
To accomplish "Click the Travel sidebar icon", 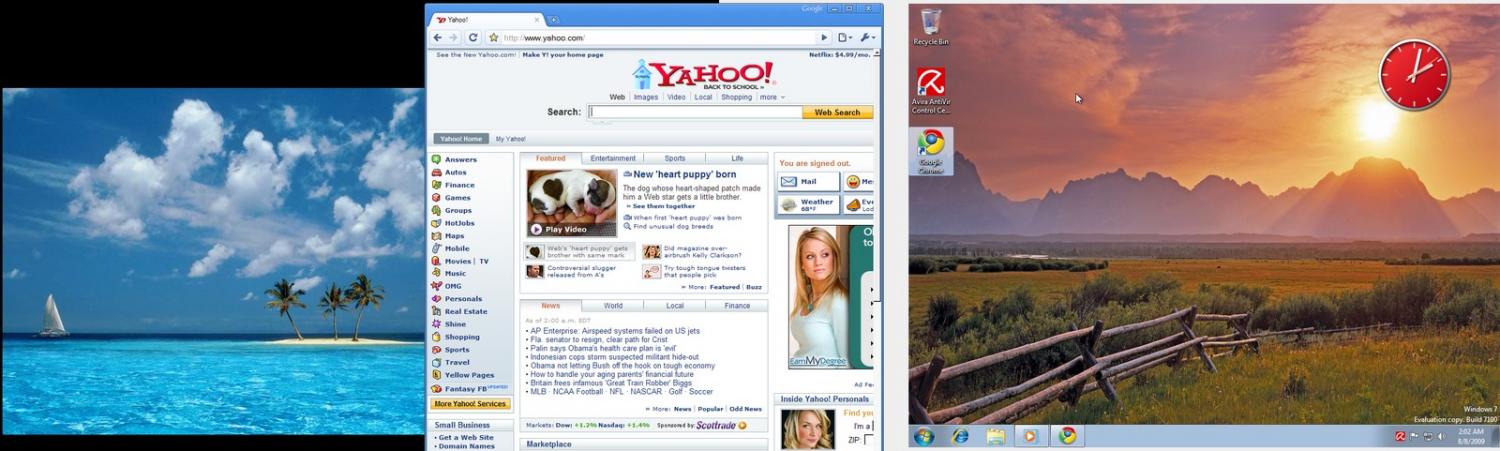I will tap(436, 362).
